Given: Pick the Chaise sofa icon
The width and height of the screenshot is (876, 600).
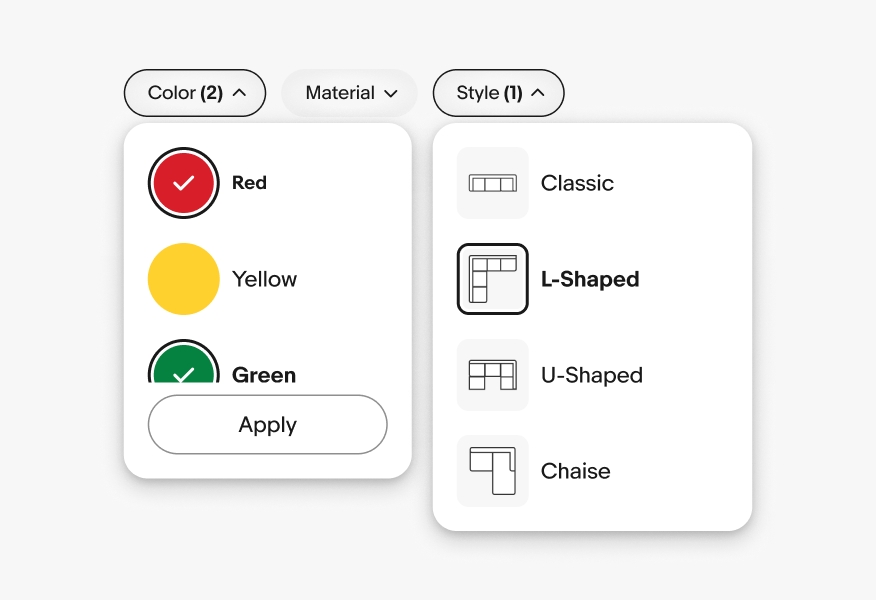Looking at the screenshot, I should point(492,471).
